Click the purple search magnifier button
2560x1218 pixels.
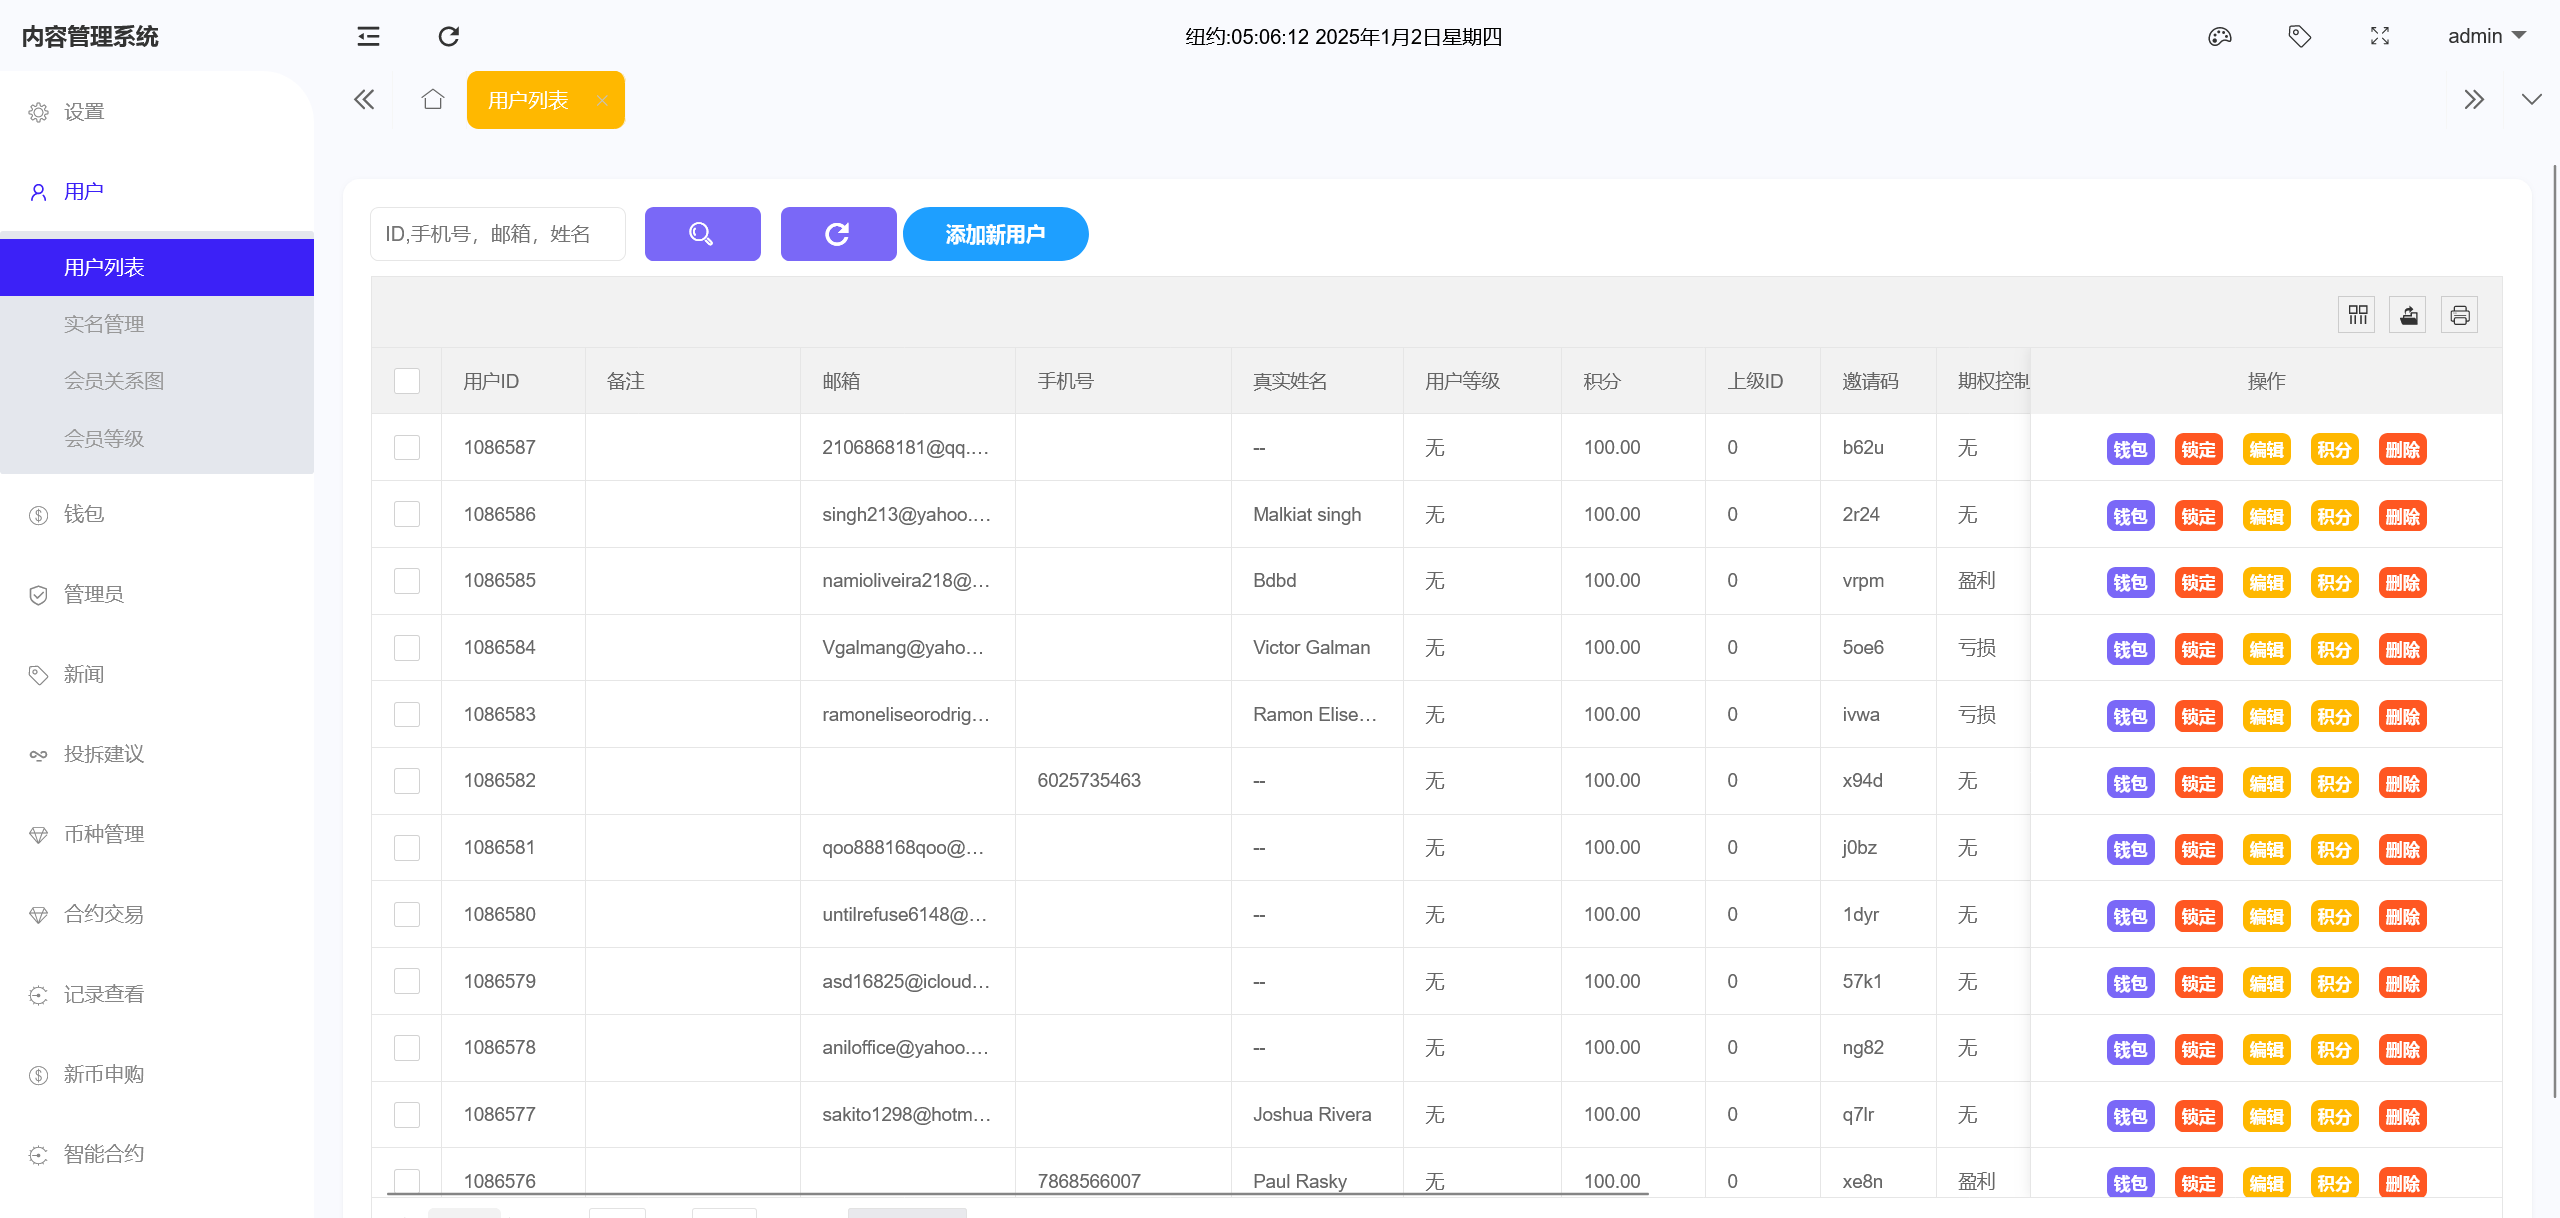pos(702,234)
